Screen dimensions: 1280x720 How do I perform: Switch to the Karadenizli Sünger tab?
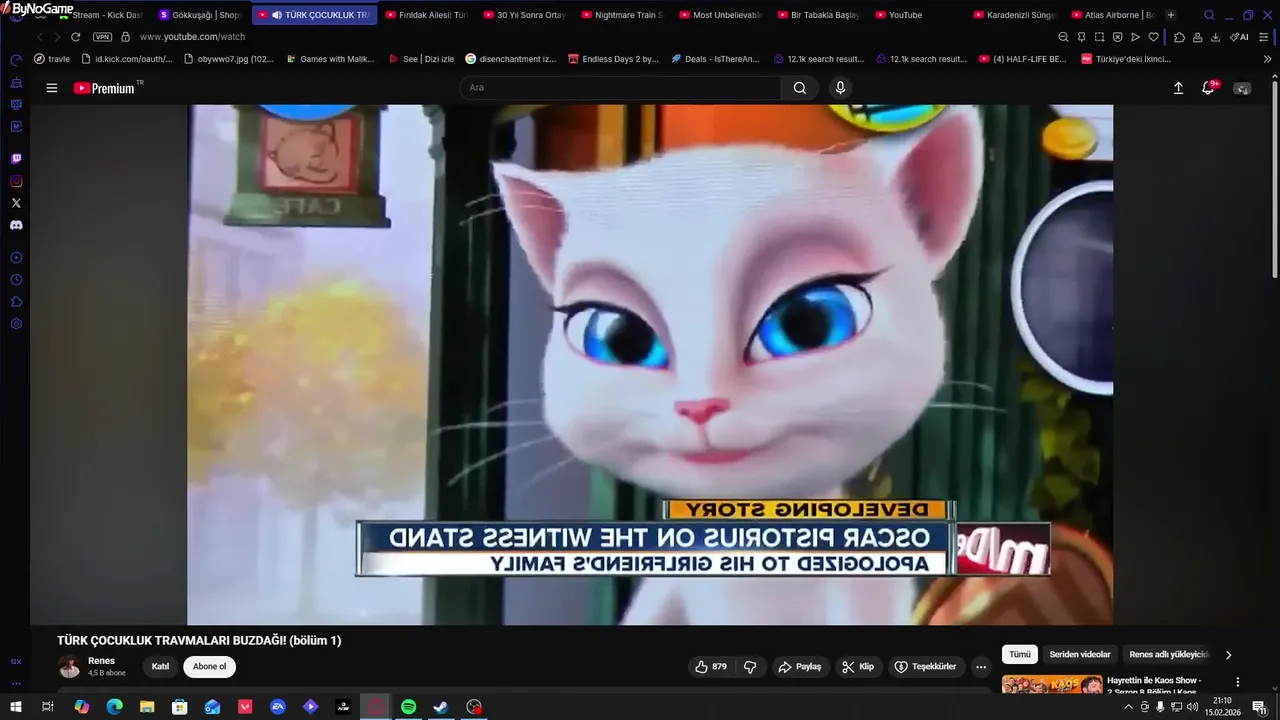(1013, 15)
